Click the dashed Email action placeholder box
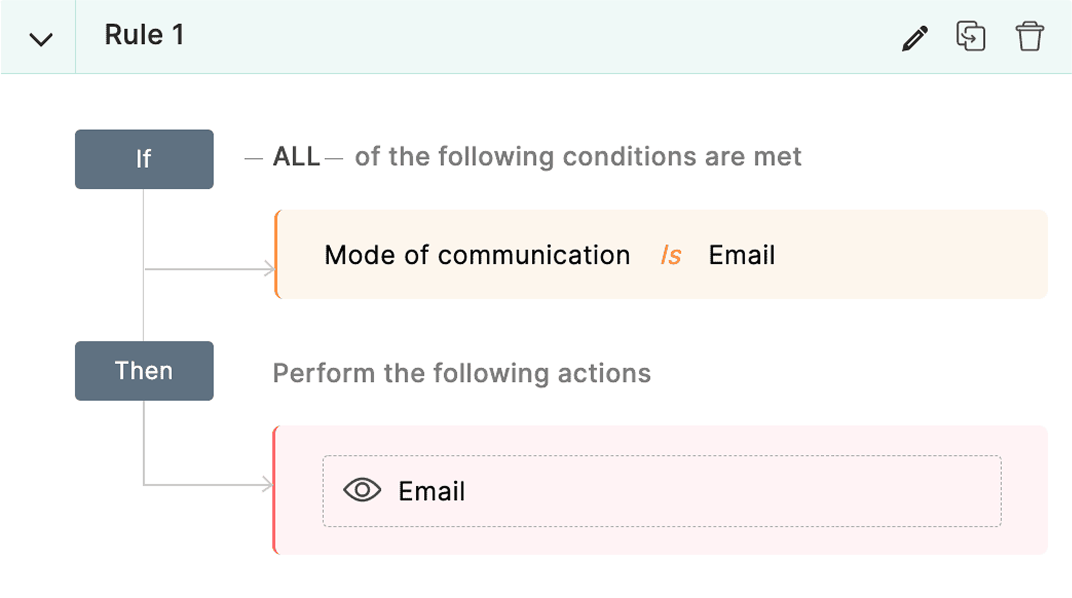Viewport: 1072px width, 598px height. pyautogui.click(x=662, y=490)
